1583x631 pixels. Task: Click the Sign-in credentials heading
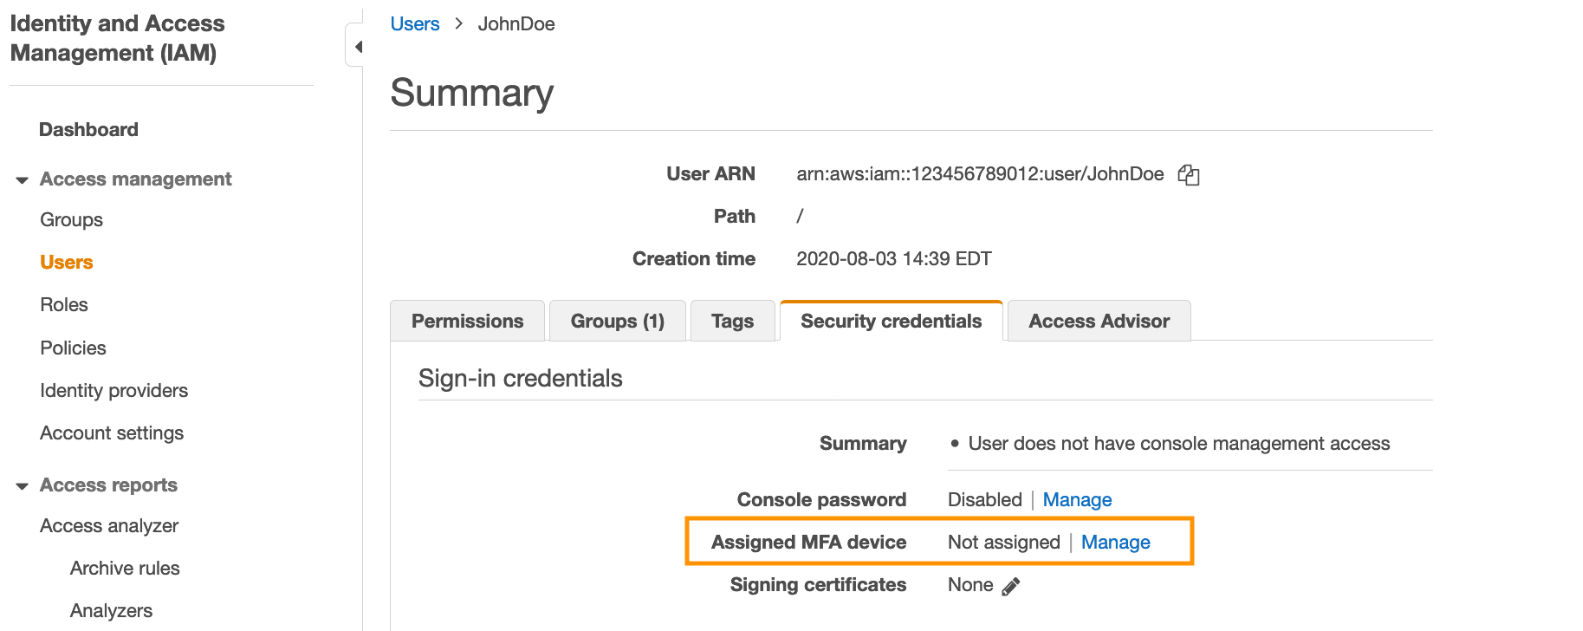click(x=520, y=378)
